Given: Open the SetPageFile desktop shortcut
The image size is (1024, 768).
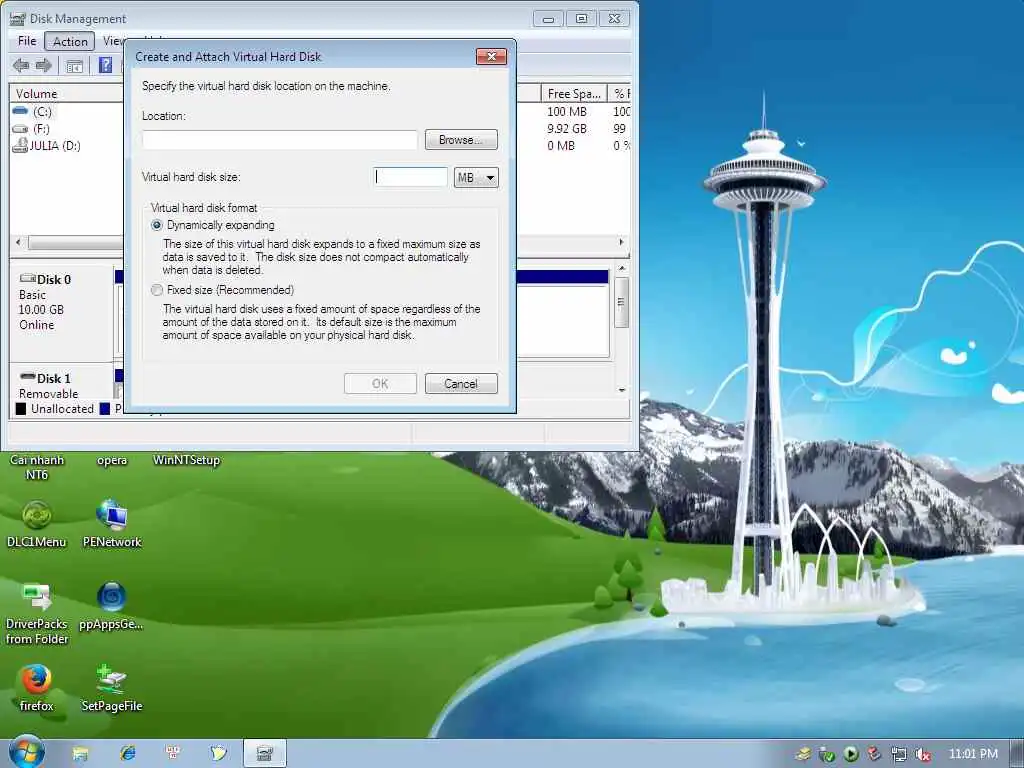Looking at the screenshot, I should click(x=112, y=688).
